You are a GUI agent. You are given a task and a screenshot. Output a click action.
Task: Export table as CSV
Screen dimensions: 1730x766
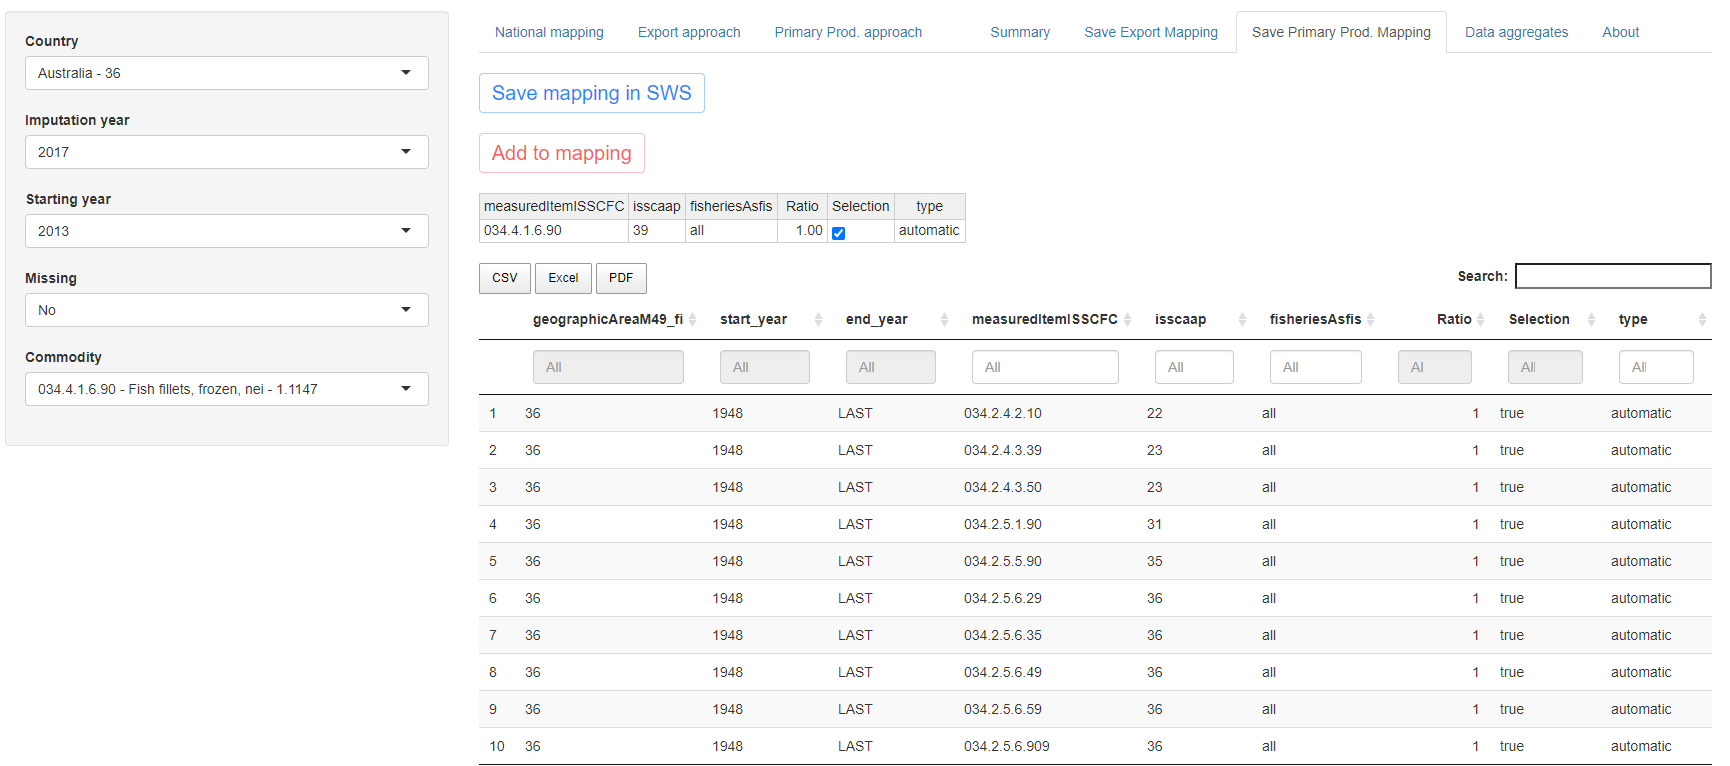505,278
